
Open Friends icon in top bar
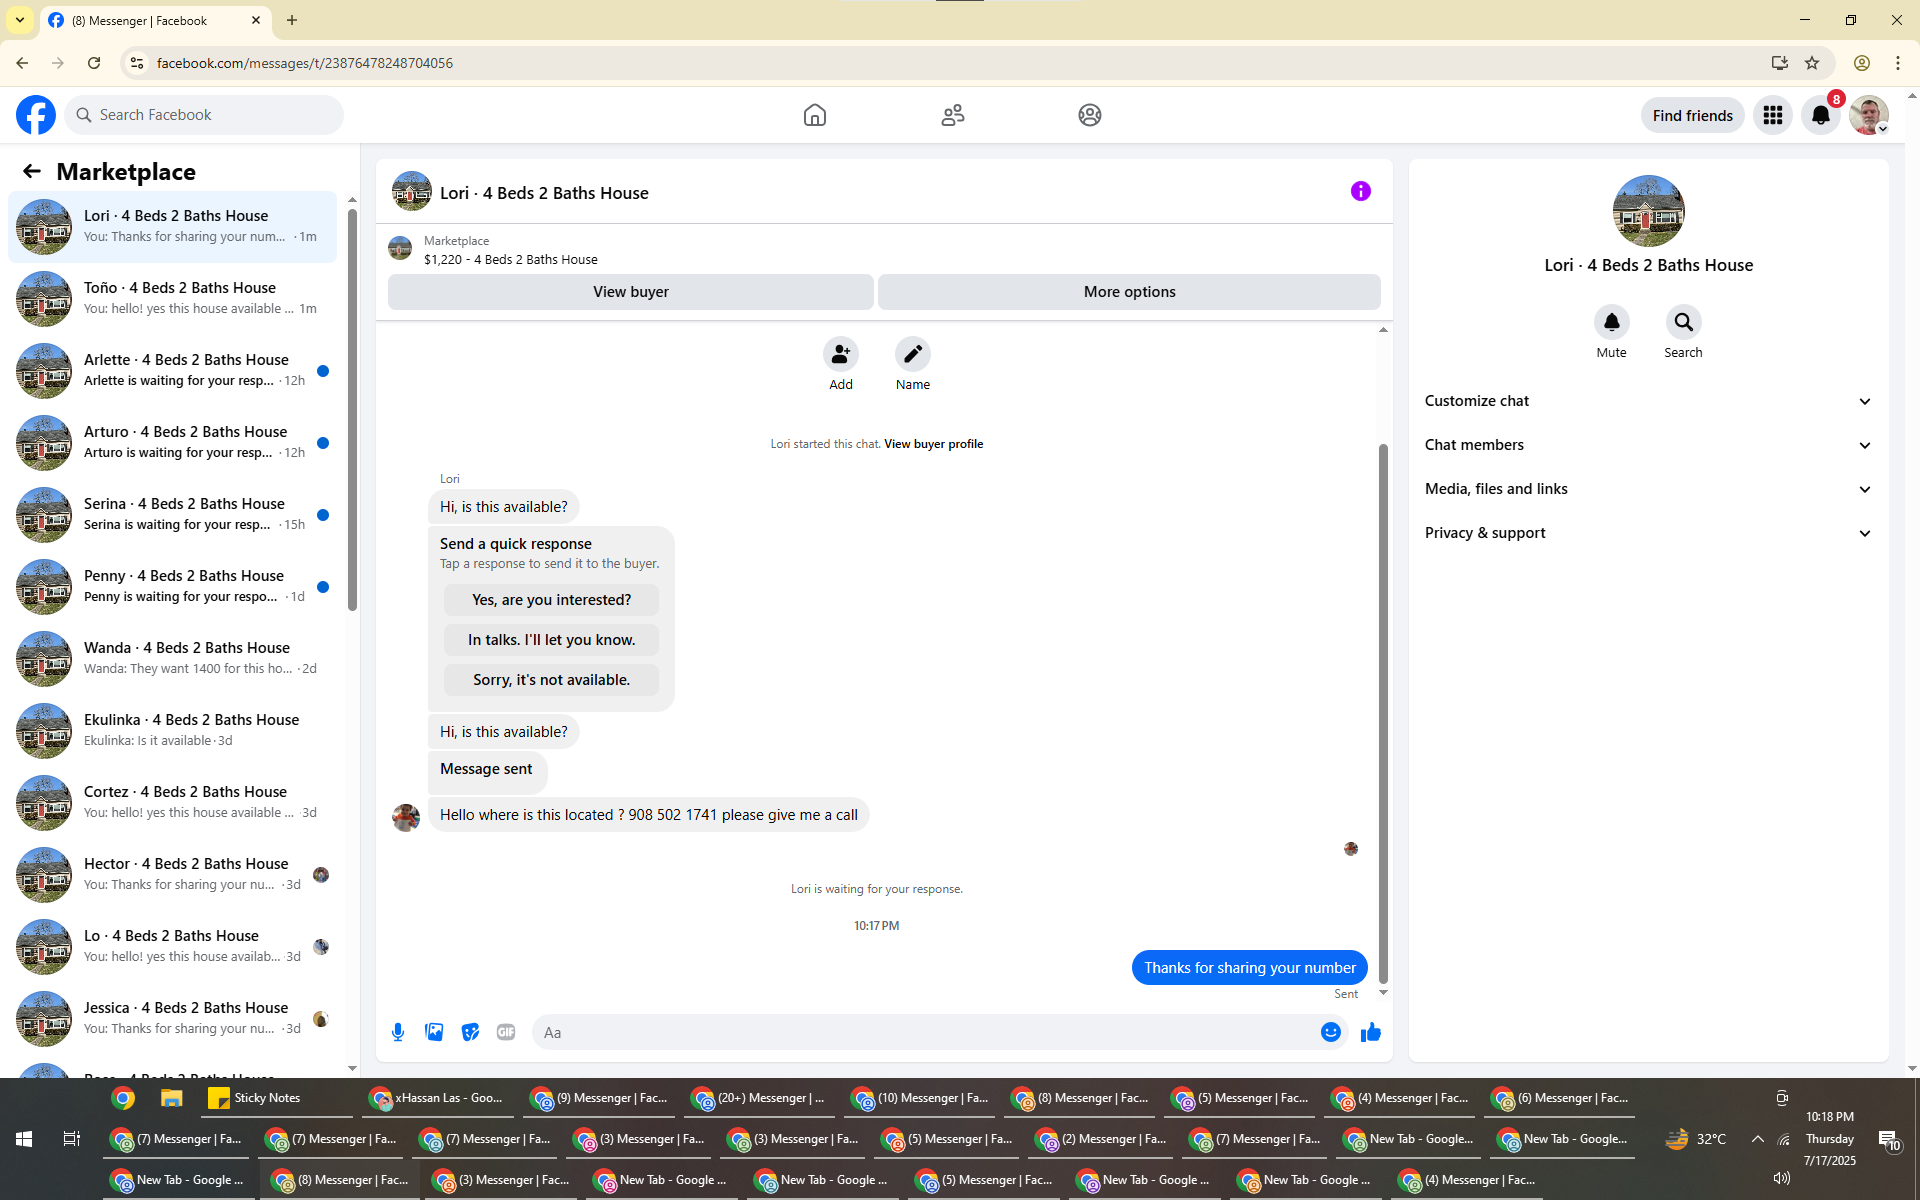point(953,115)
